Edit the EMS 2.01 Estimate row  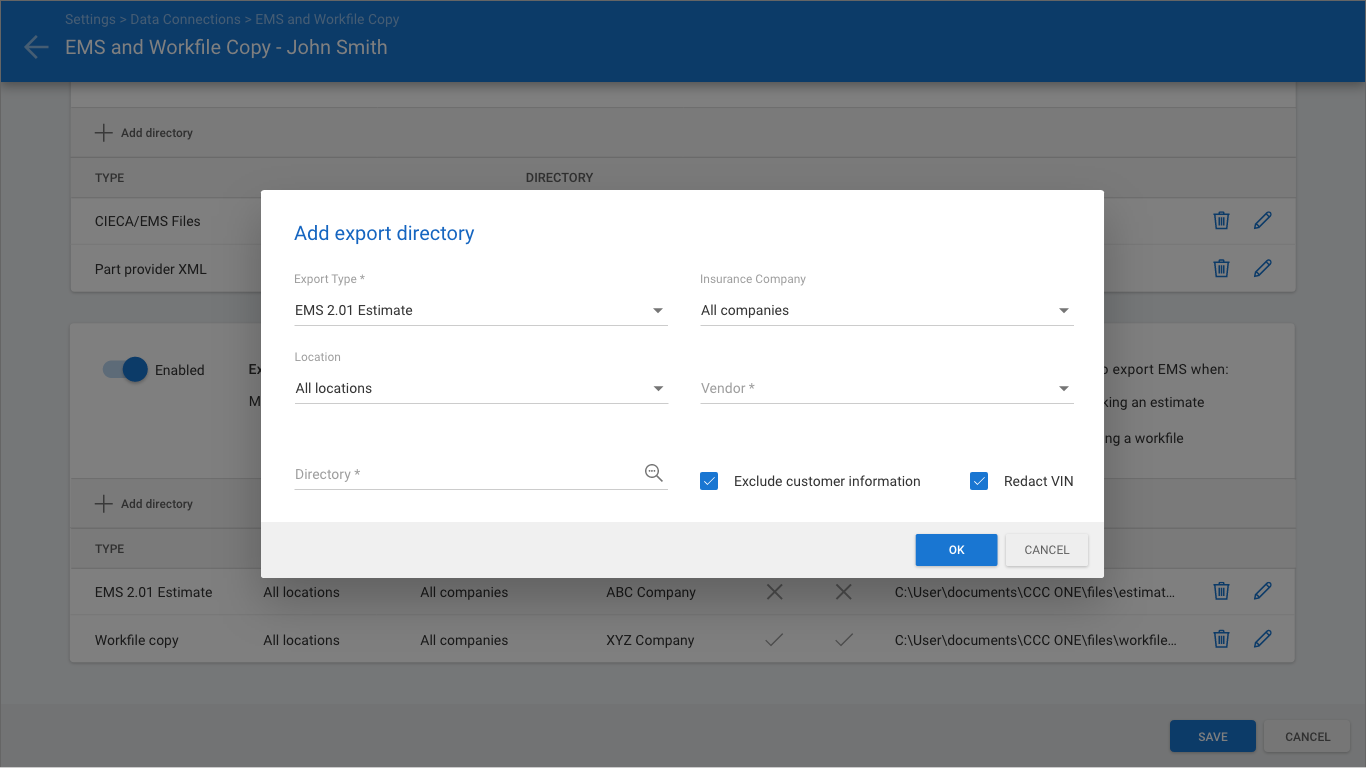[1263, 591]
